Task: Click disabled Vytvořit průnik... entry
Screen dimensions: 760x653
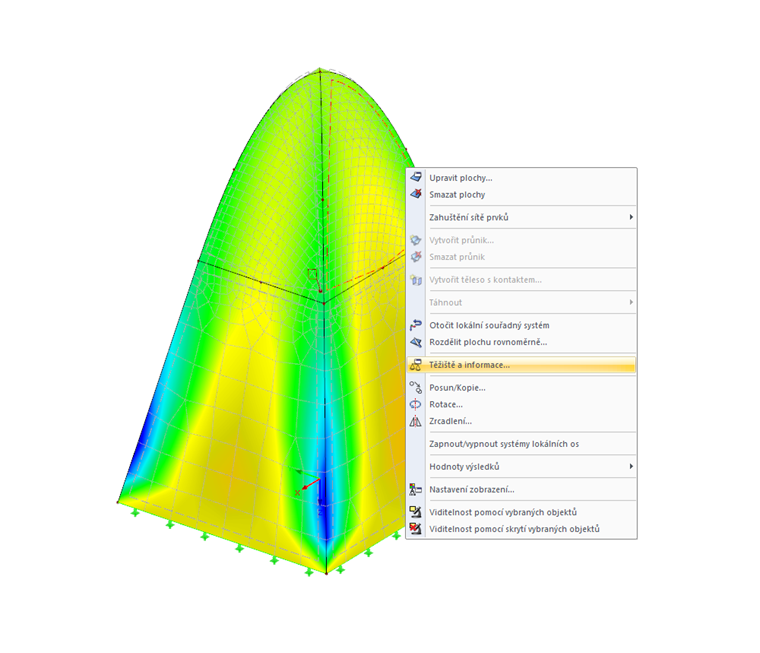Action: point(522,240)
